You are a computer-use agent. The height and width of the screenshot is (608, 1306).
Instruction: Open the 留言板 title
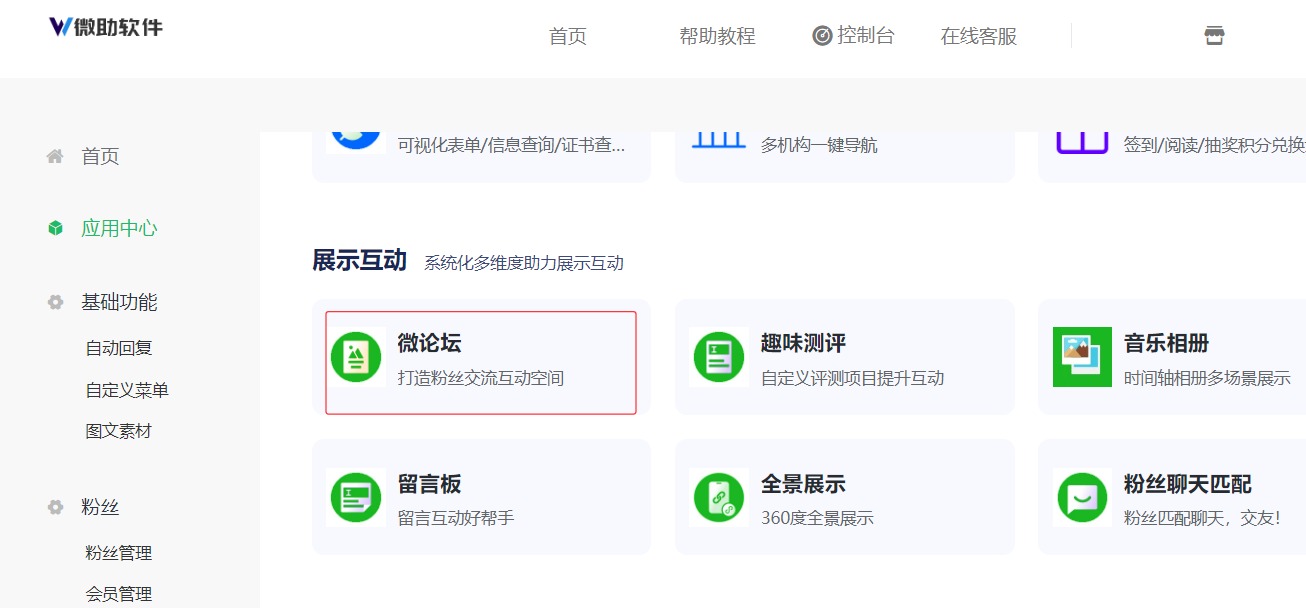coord(429,484)
